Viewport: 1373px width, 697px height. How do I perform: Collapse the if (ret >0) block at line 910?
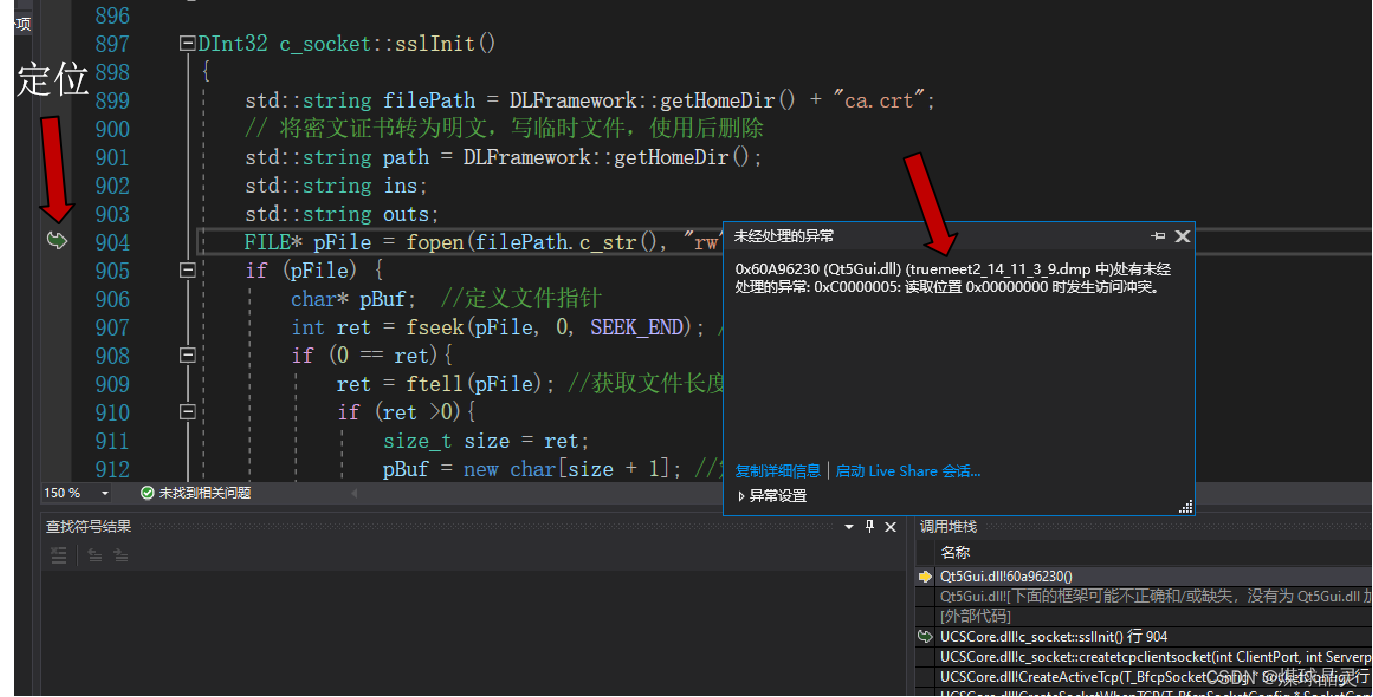(187, 412)
